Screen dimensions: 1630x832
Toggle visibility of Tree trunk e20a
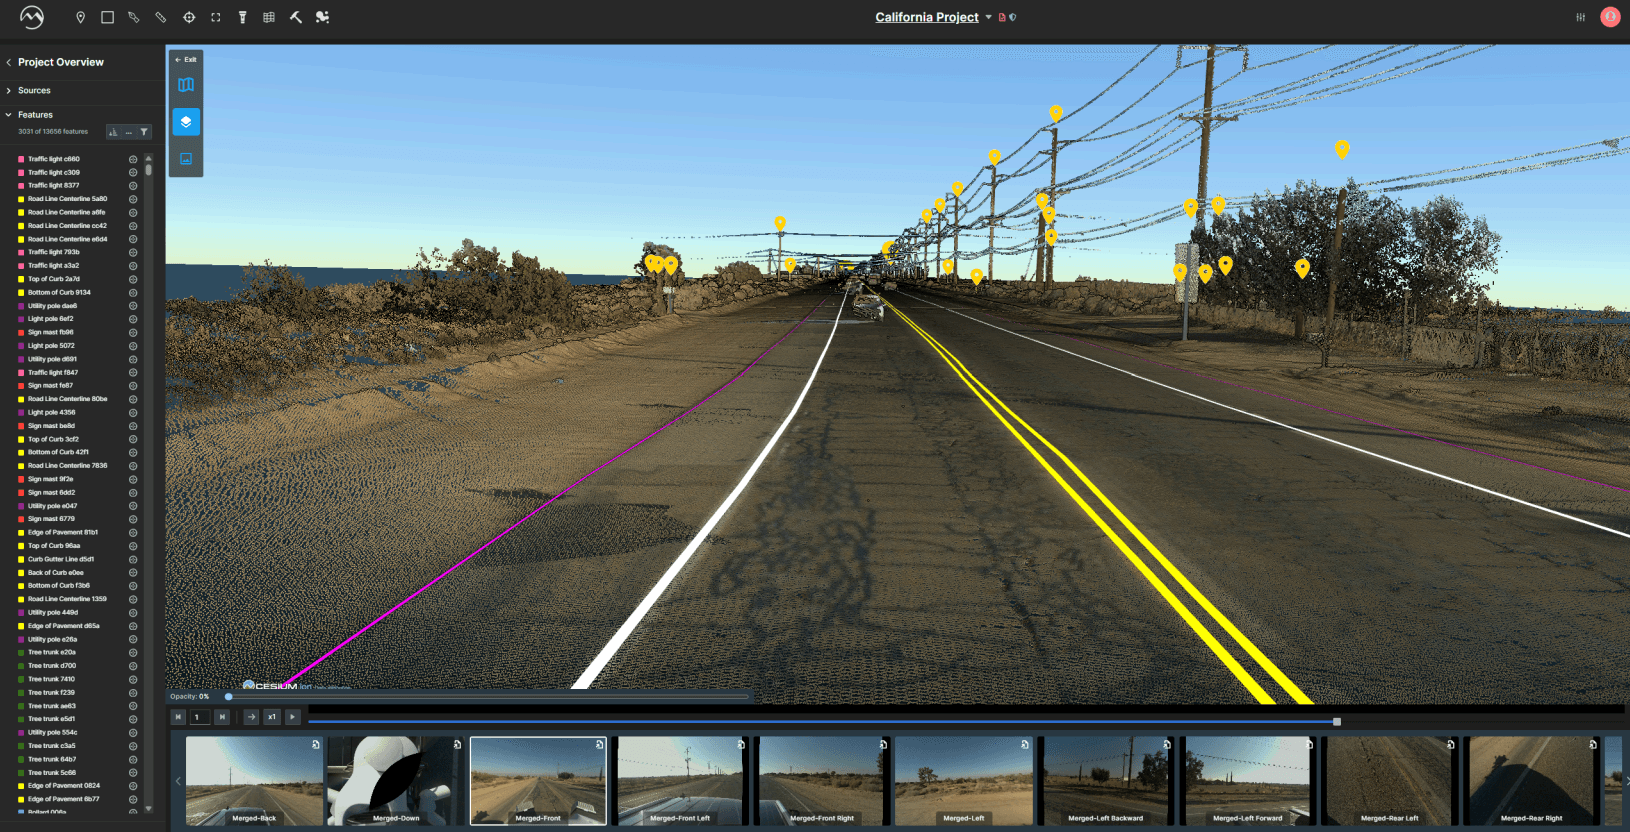point(133,653)
